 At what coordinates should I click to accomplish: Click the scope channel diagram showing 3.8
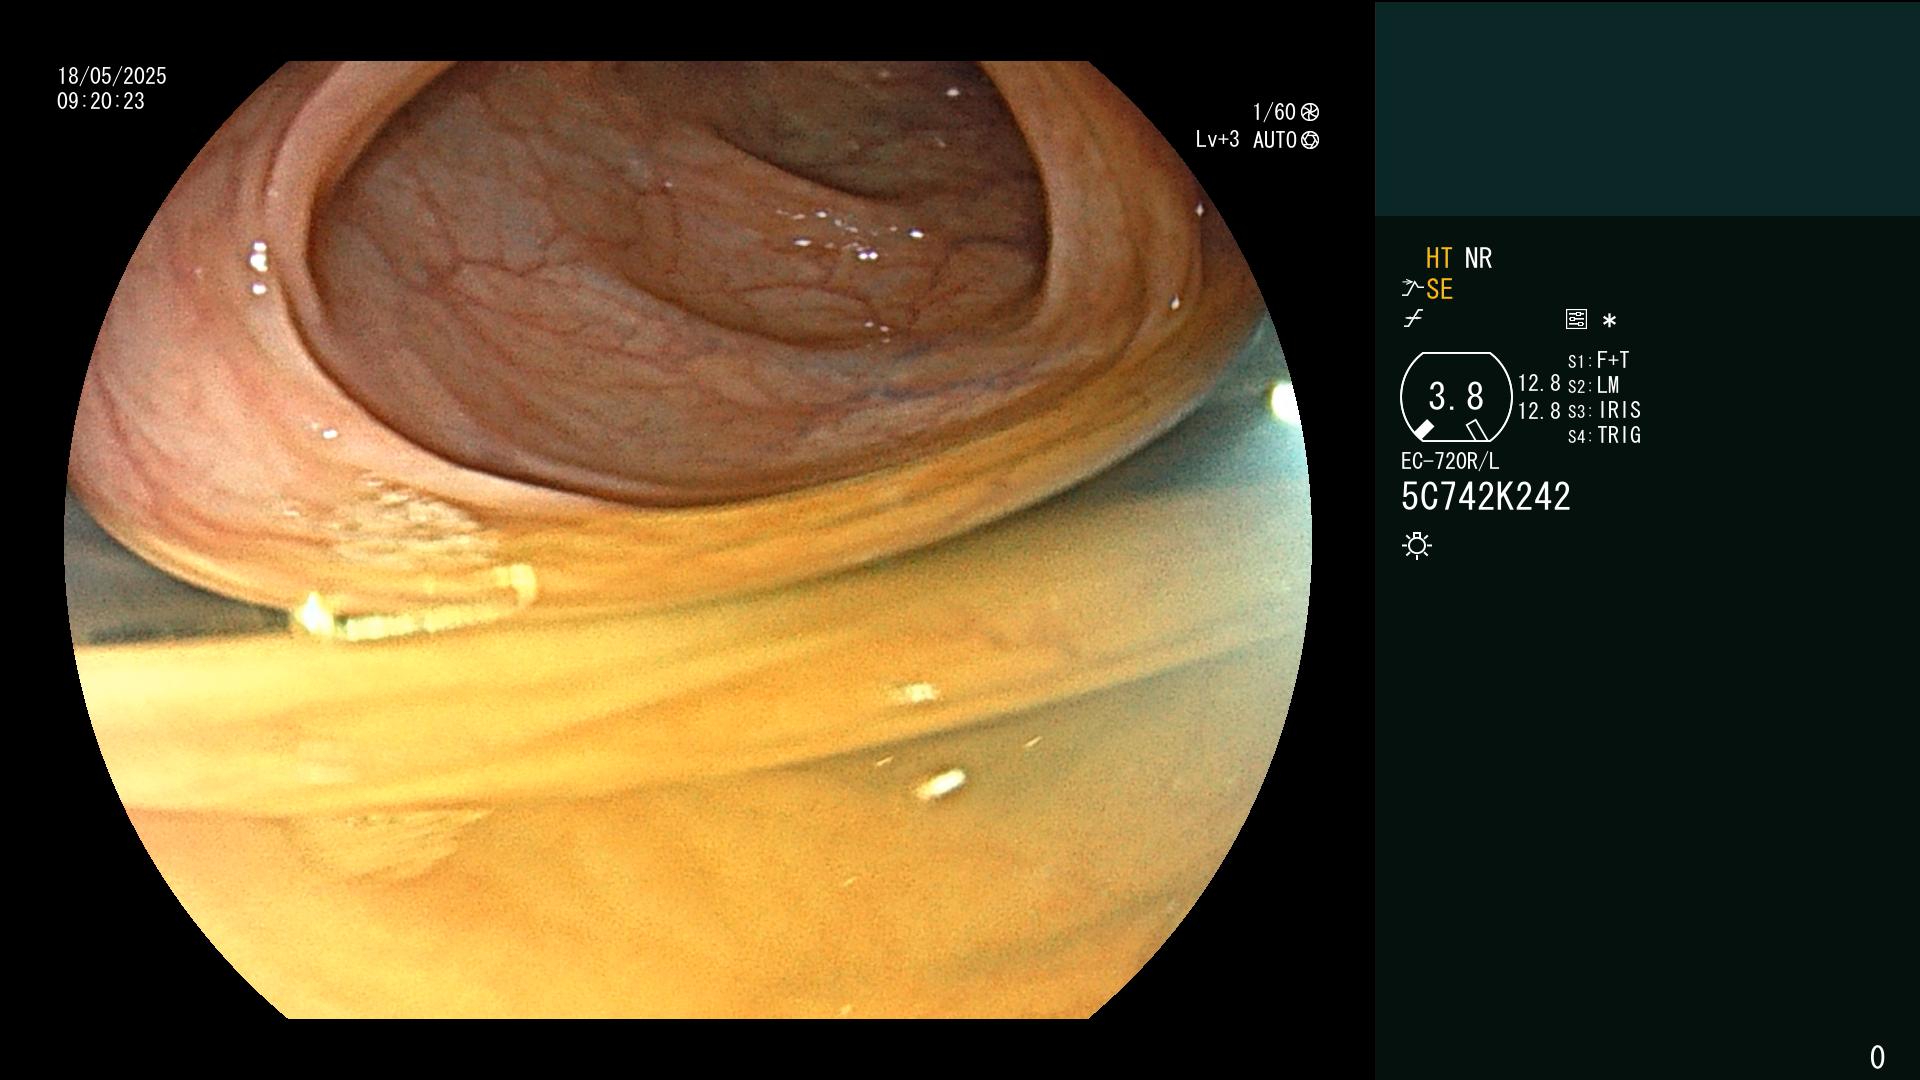(x=1456, y=397)
